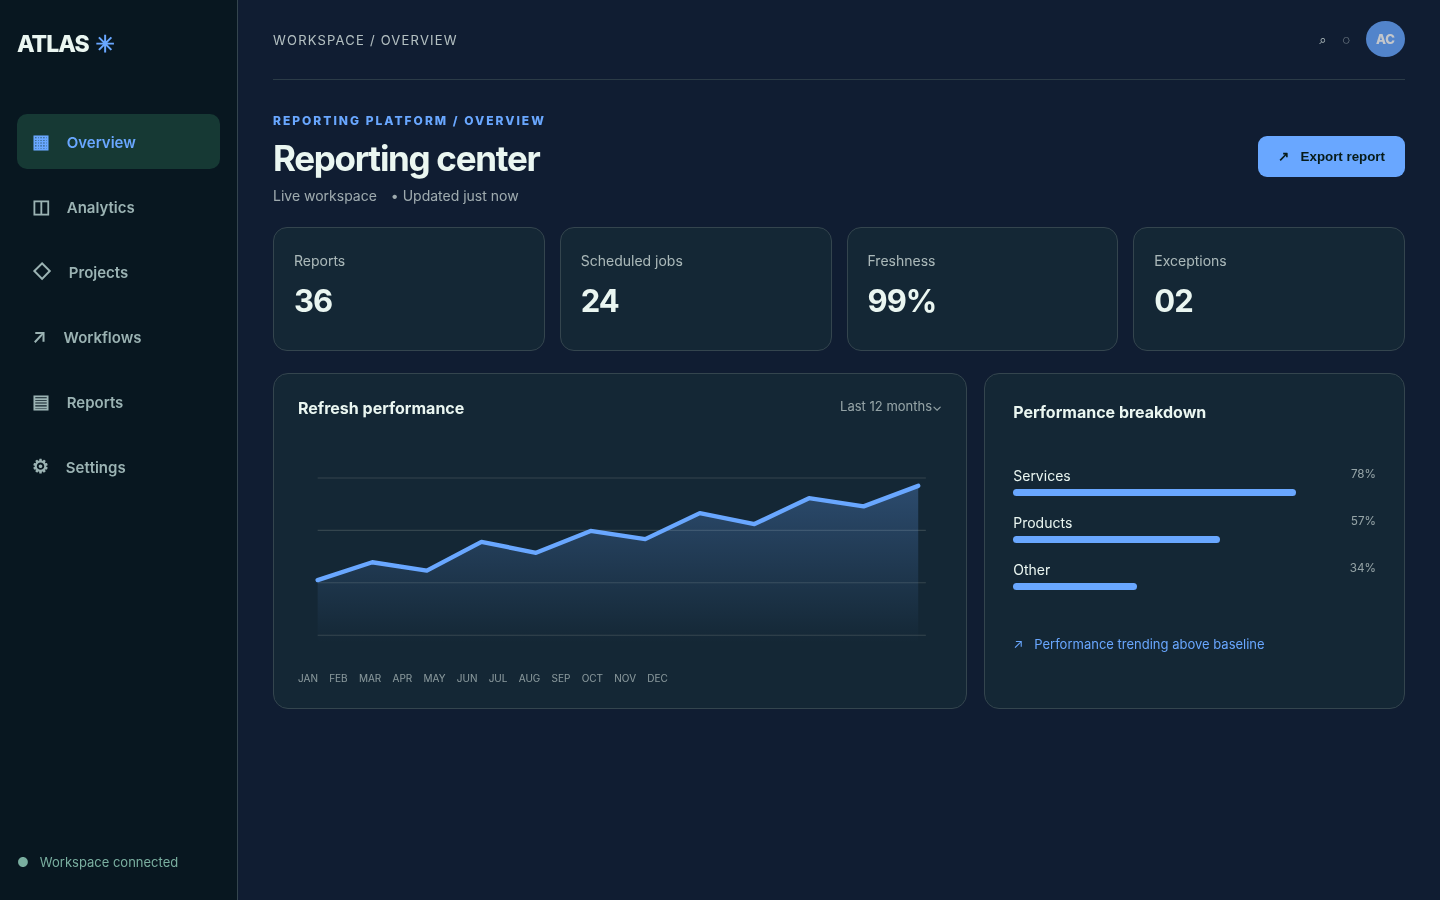Screen dimensions: 1440x900
Task: Click the Products progress bar
Action: 1116,539
